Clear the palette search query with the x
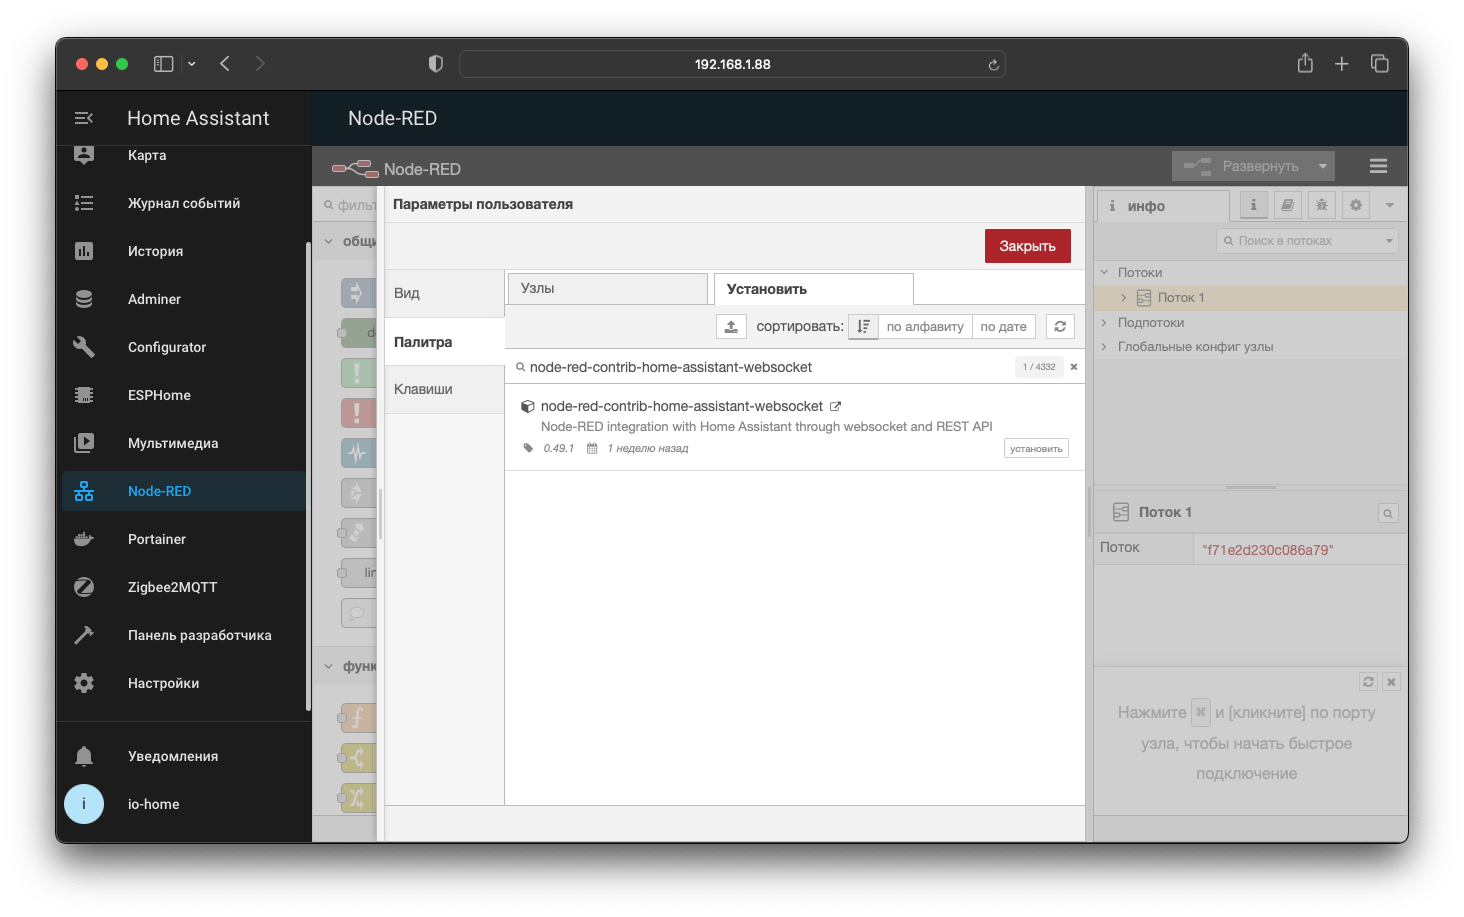Image resolution: width=1464 pixels, height=917 pixels. point(1073,366)
